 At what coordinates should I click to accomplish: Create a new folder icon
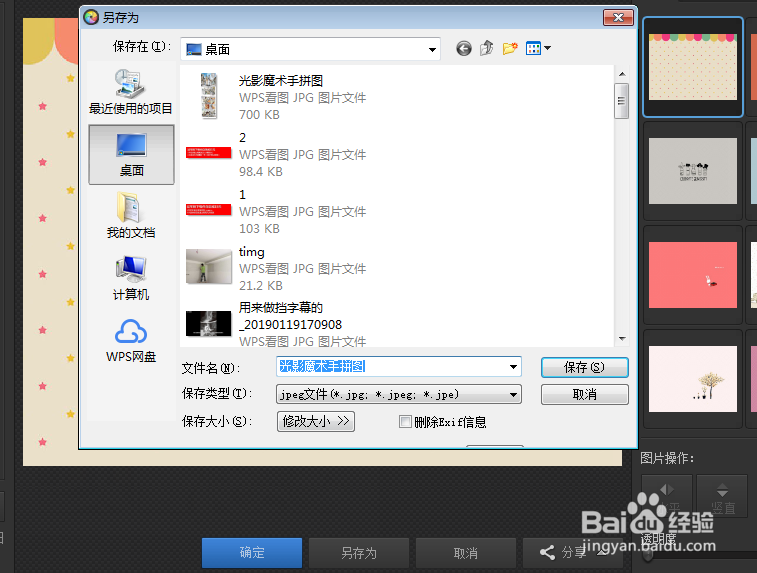pyautogui.click(x=510, y=48)
